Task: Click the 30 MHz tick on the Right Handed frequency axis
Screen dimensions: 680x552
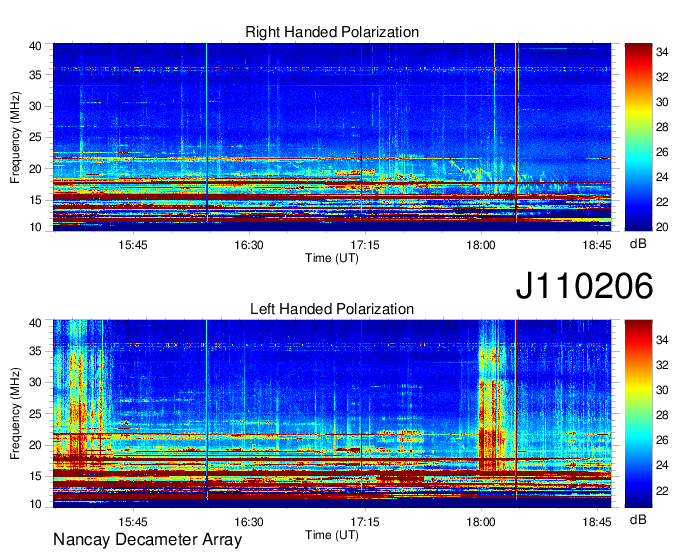Action: (35, 106)
